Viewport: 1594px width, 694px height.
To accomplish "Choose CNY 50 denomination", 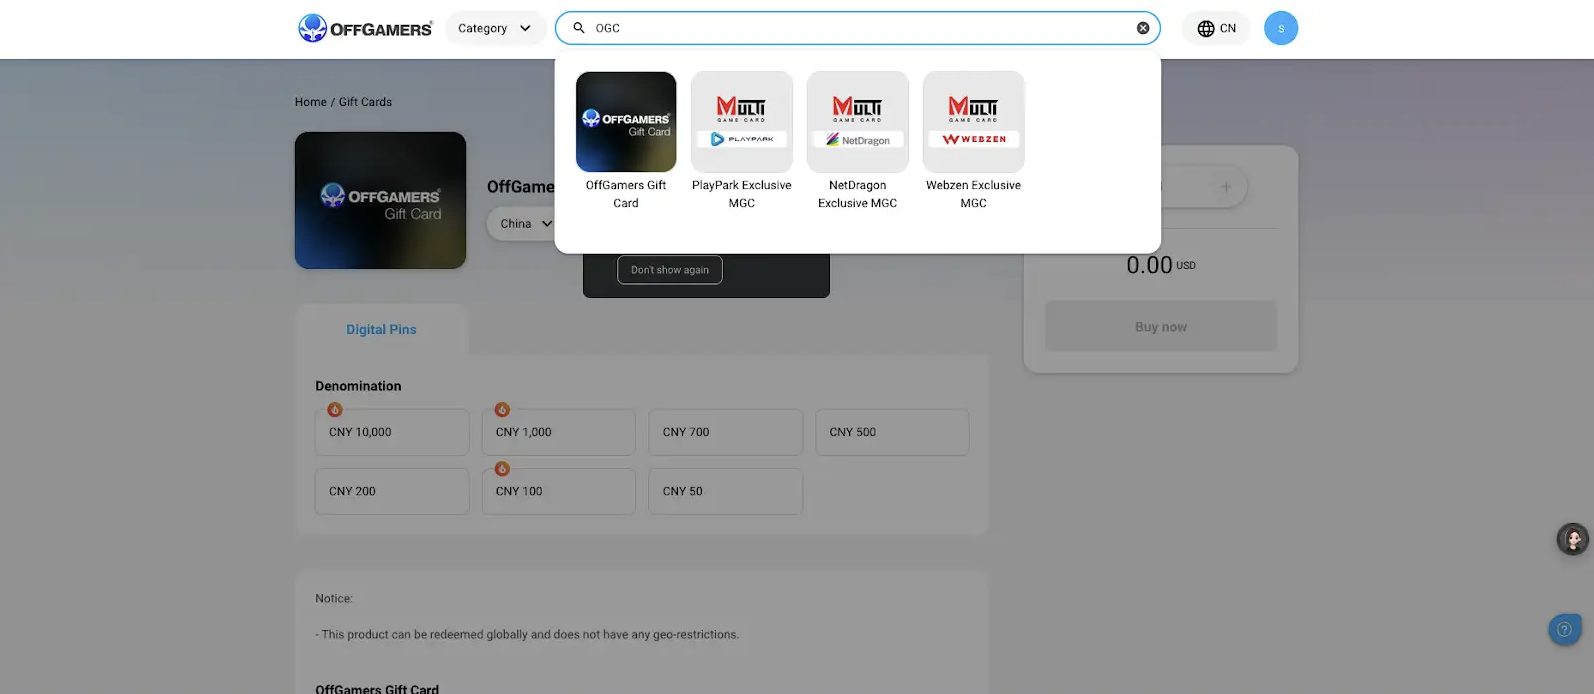I will click(x=726, y=491).
